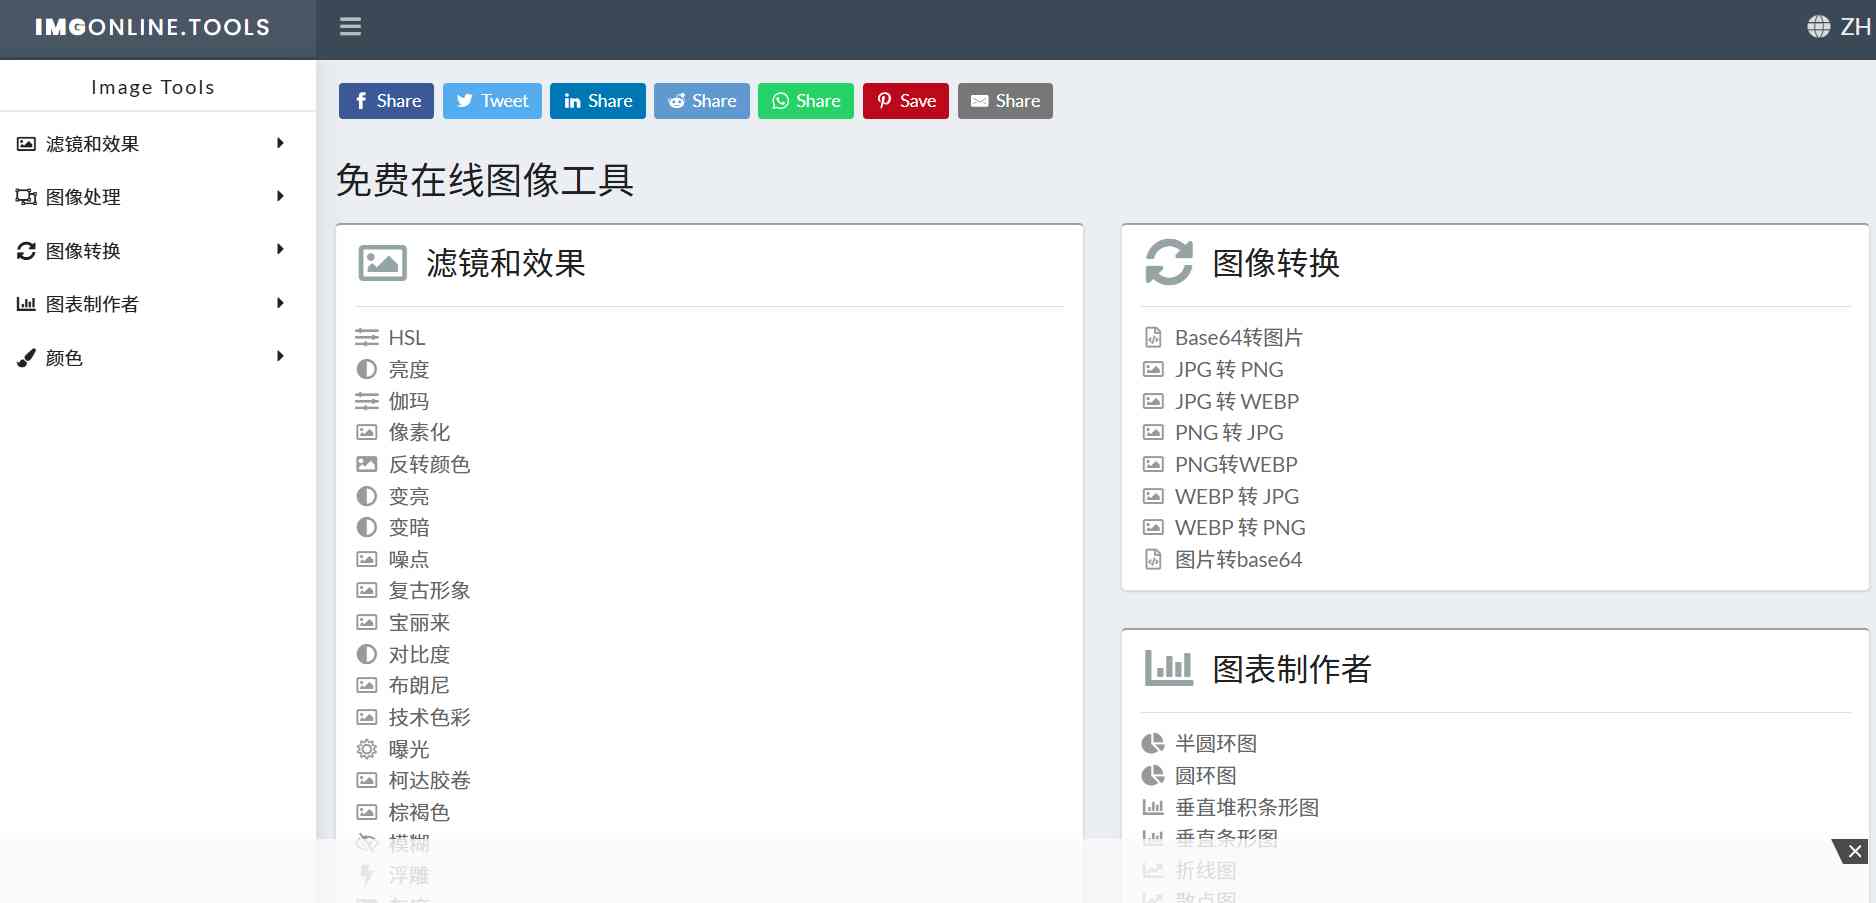
Task: Open the JPG 转 PNG converter
Action: pos(1228,369)
